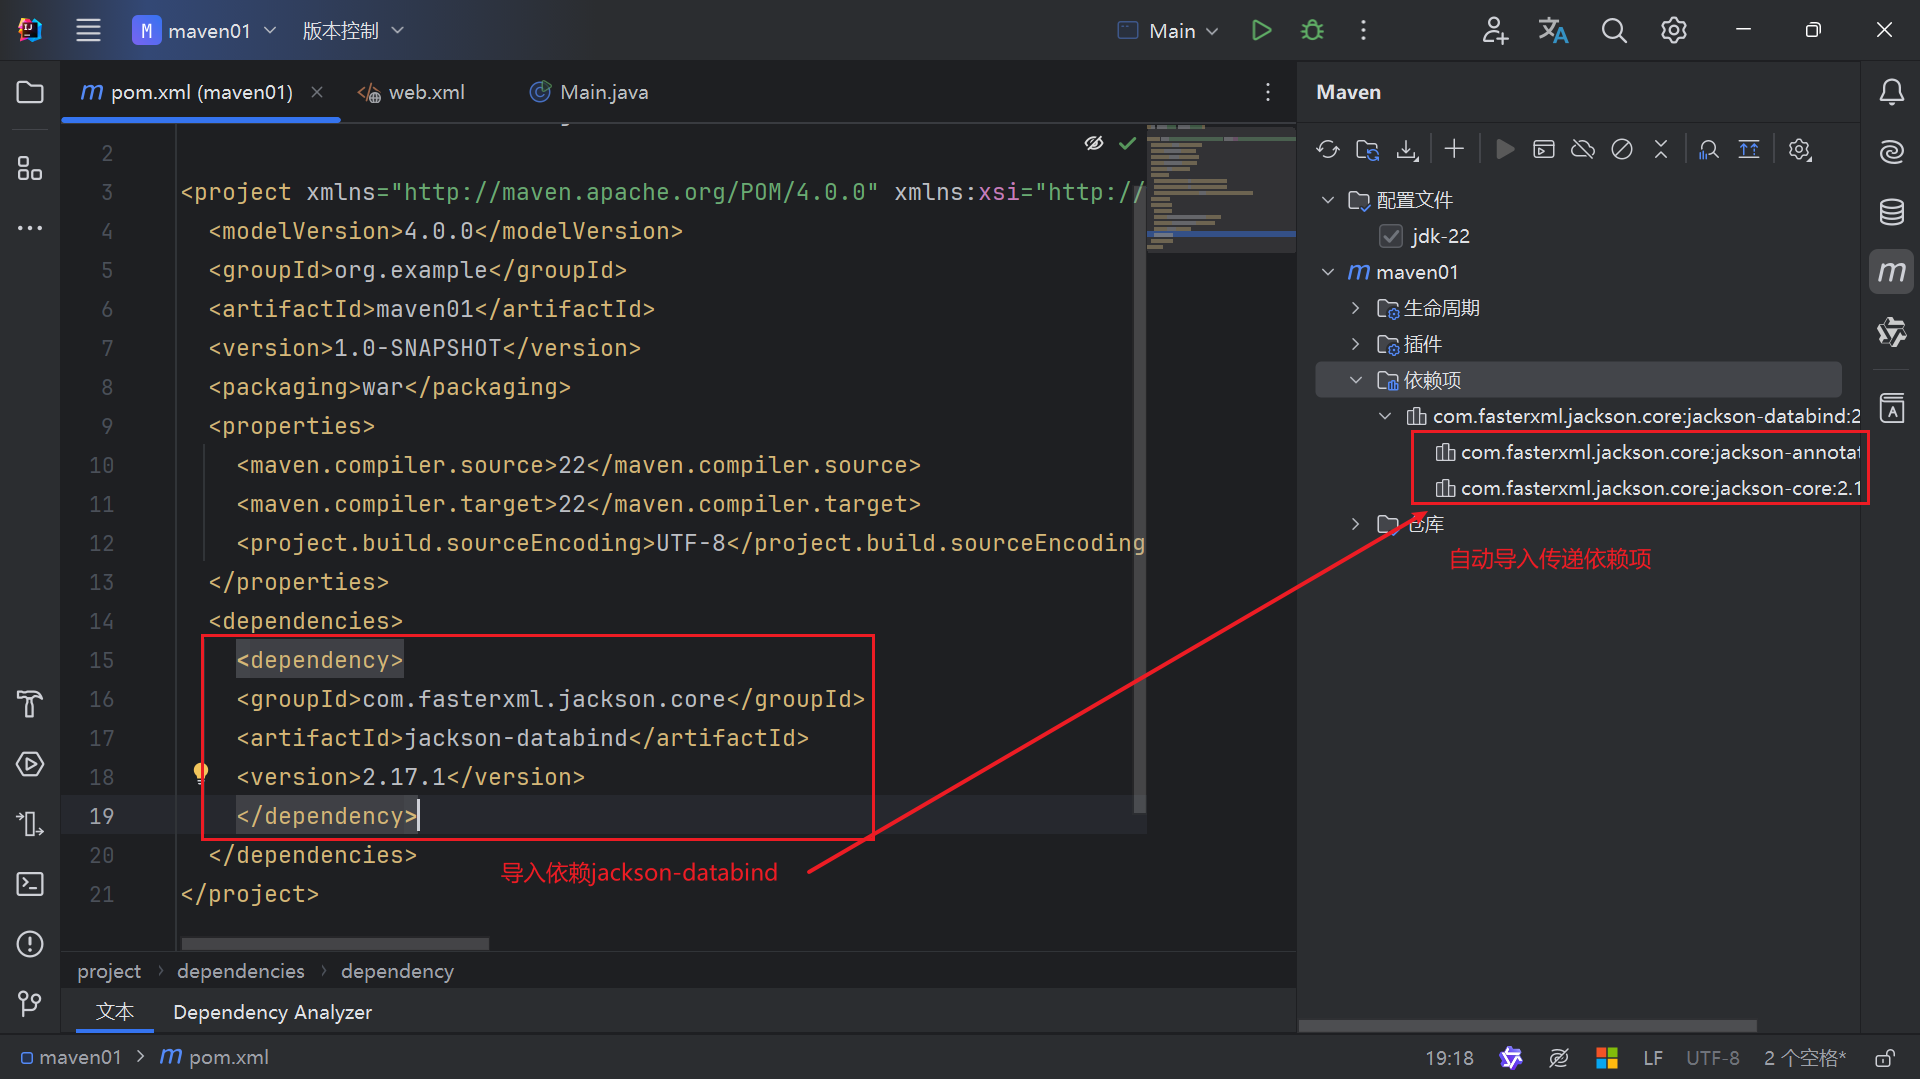Image resolution: width=1920 pixels, height=1079 pixels.
Task: Toggle the Maven tool window button
Action: tap(1891, 272)
